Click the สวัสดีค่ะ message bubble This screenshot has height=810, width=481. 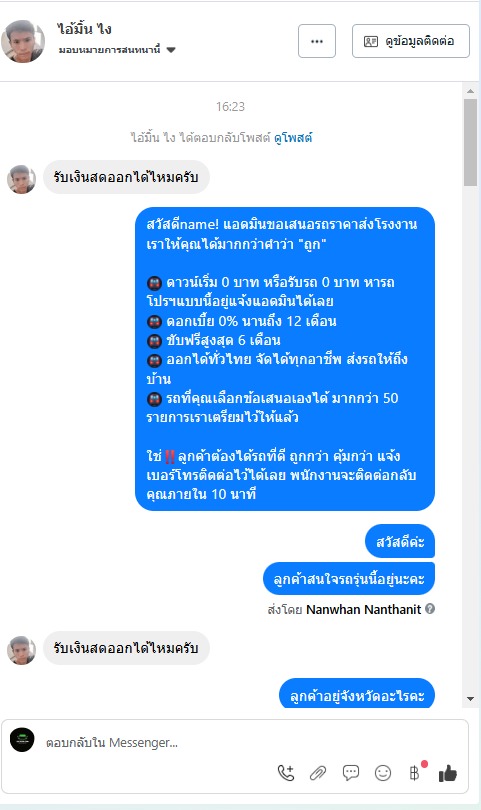(400, 542)
